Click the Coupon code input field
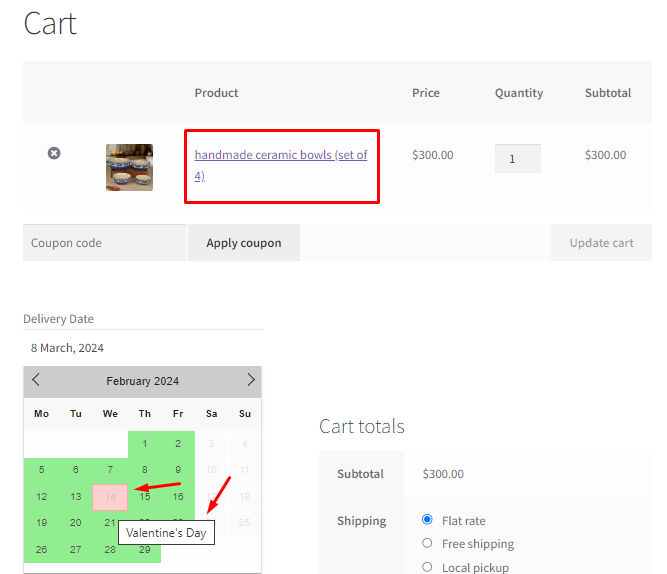The width and height of the screenshot is (667, 574). point(104,243)
